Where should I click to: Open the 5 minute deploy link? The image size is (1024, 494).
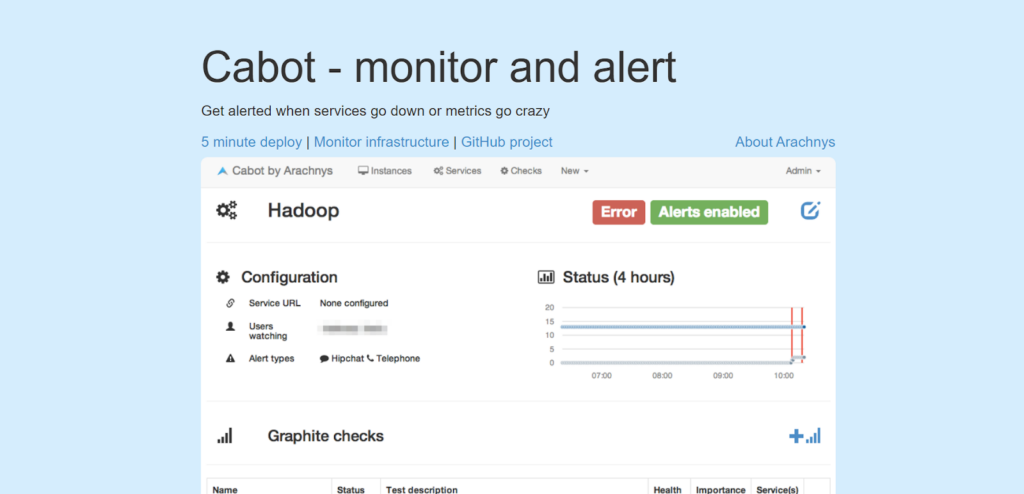[x=251, y=142]
